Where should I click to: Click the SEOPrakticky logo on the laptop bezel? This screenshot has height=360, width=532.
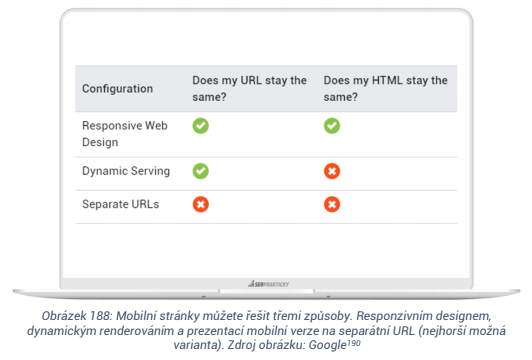268,284
